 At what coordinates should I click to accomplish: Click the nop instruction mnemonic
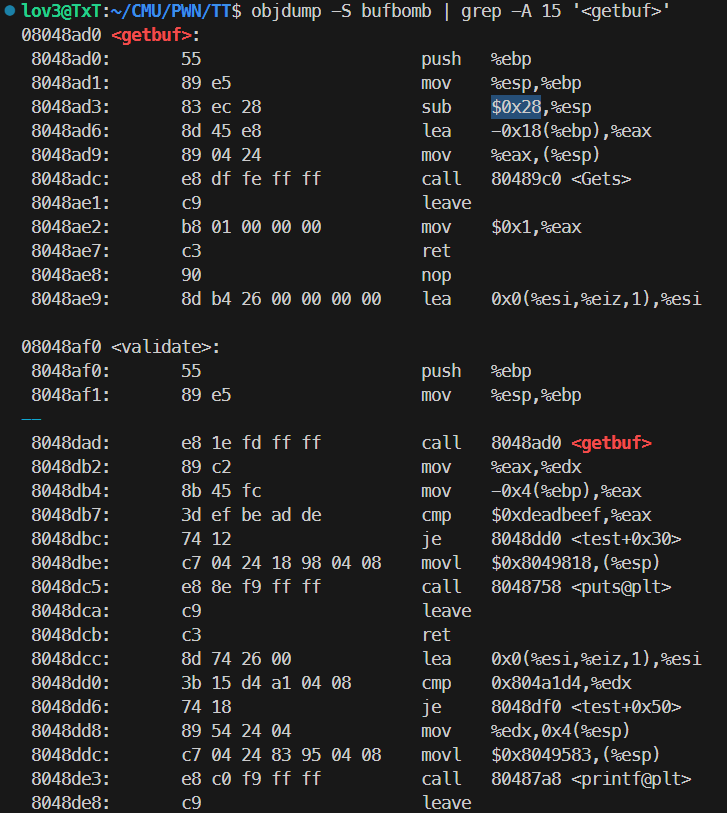coord(436,275)
